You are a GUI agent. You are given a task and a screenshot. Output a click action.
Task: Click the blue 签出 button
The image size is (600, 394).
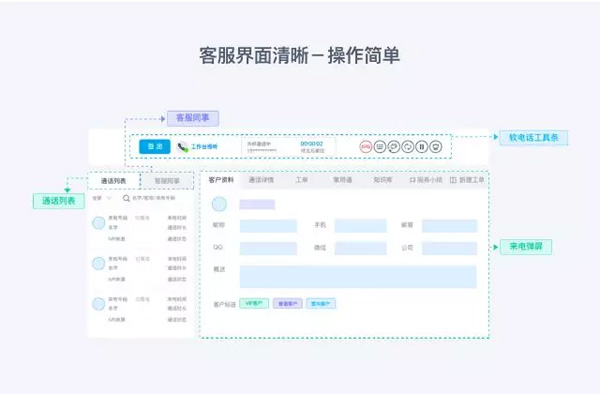pyautogui.click(x=155, y=147)
